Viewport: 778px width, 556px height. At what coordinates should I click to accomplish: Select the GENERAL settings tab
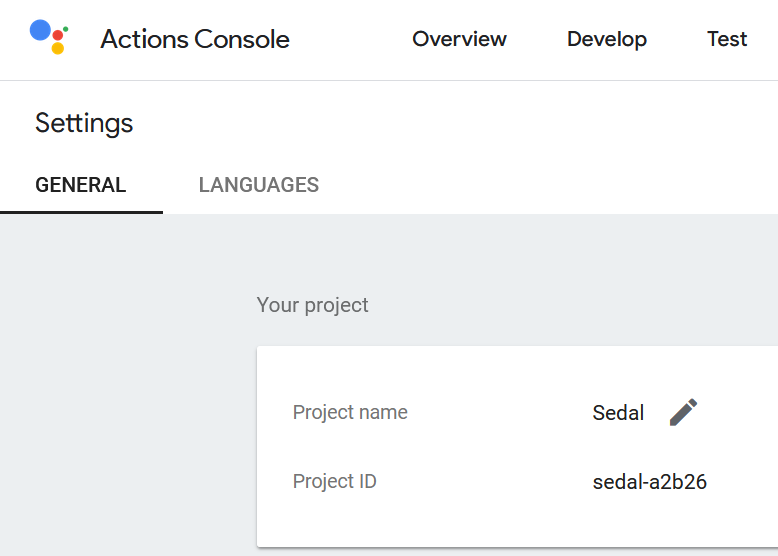coord(81,185)
